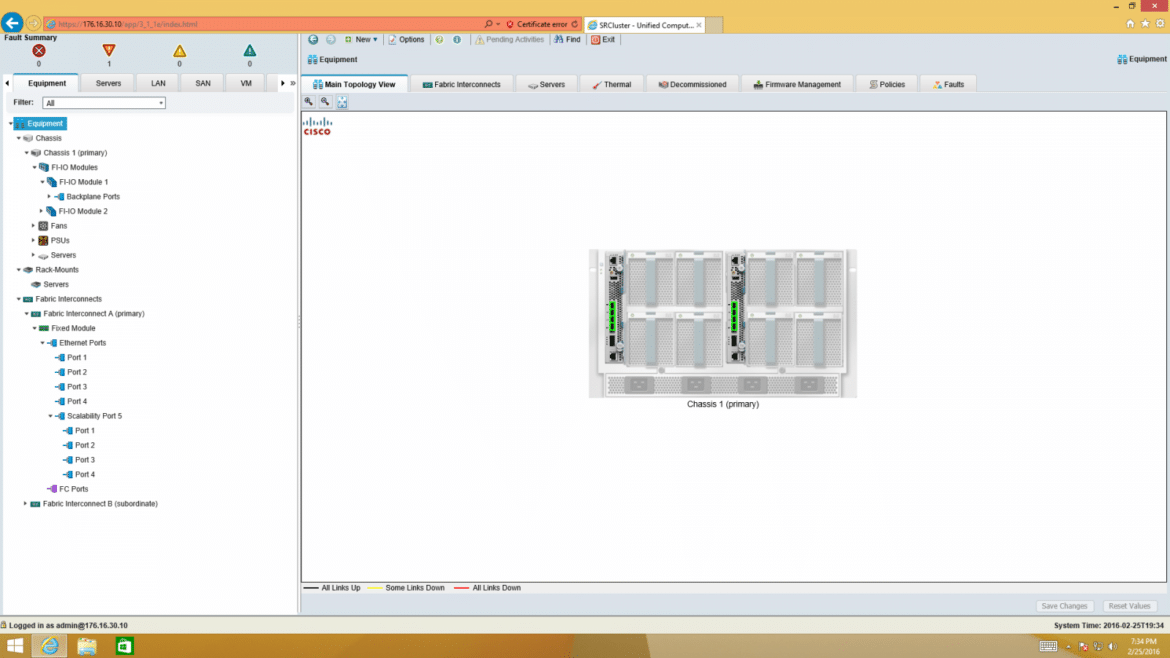1170x658 pixels.
Task: Open the on-screen keyboard tray icon
Action: click(x=1048, y=646)
